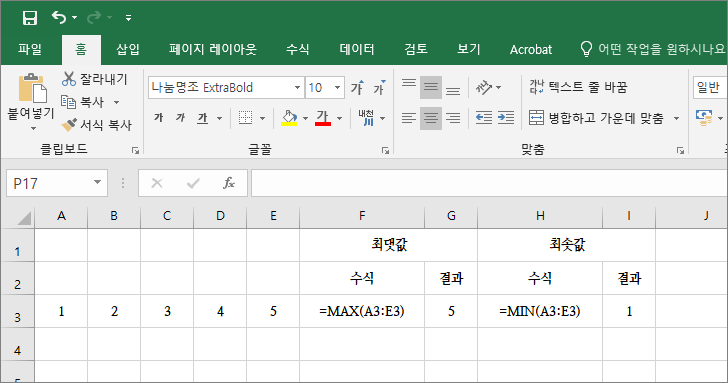Screen dimensions: 728x383
Task: Open the font size dropdown arrow
Action: coord(338,87)
